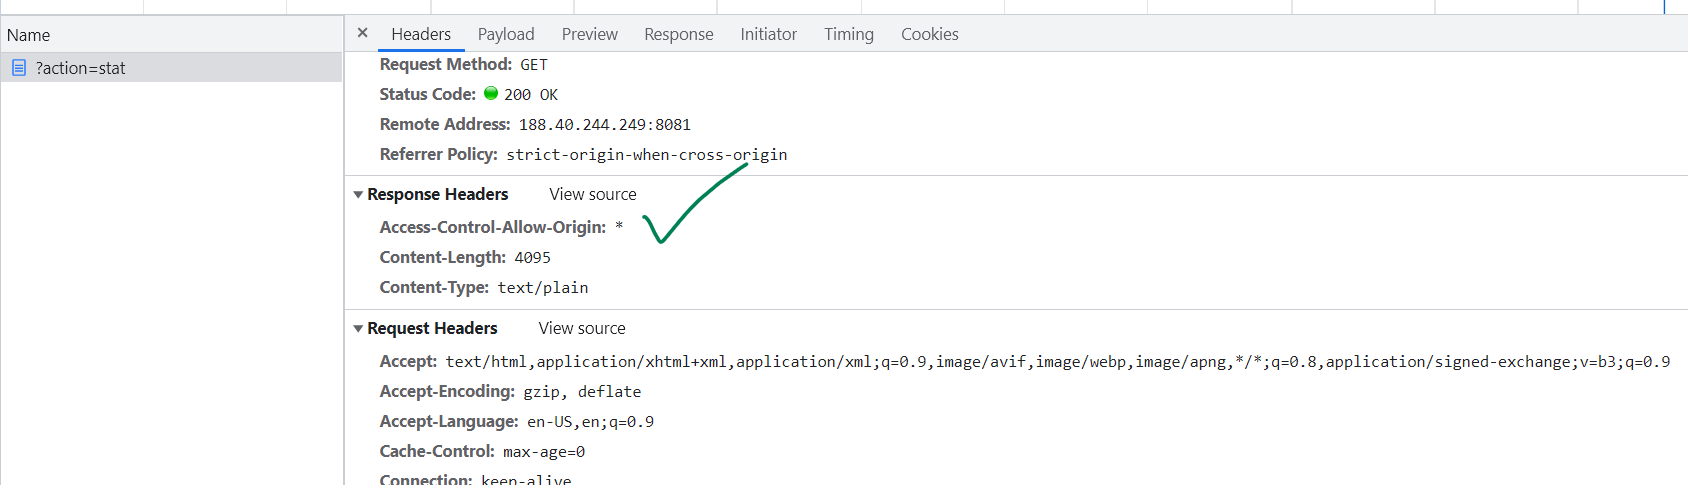Click the Name column header
This screenshot has width=1688, height=485.
(28, 35)
